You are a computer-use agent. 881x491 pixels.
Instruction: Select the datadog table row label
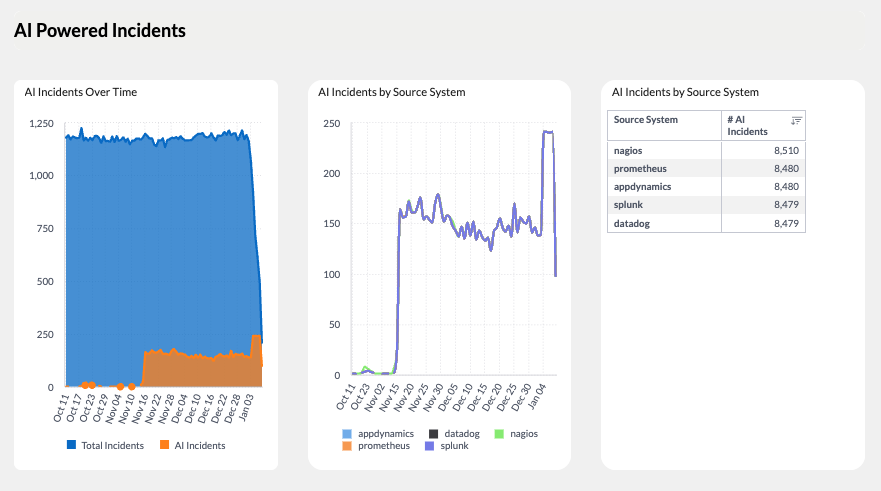coord(632,224)
